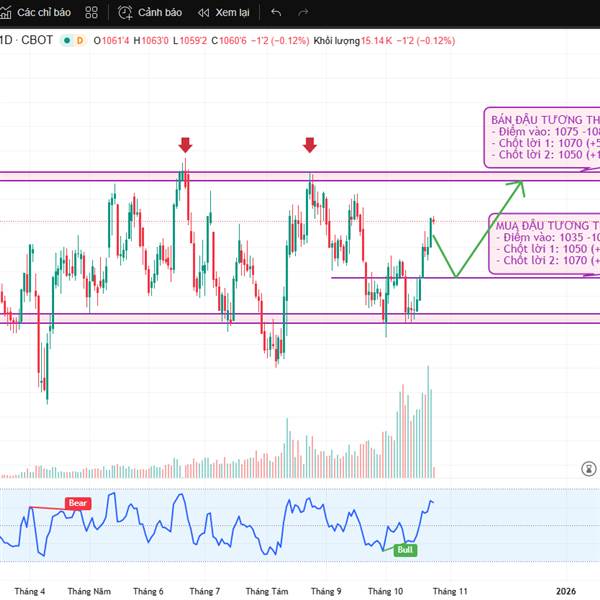600x600 pixels.
Task: Click the green market status dot
Action: click(67, 40)
